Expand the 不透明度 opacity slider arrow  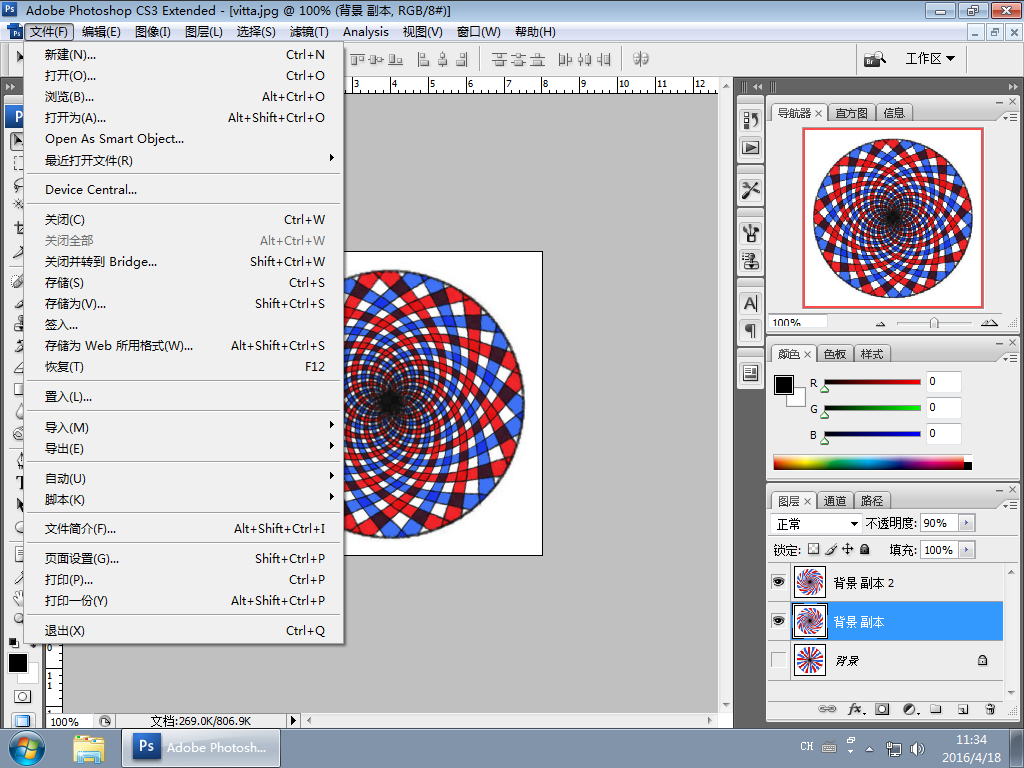965,524
